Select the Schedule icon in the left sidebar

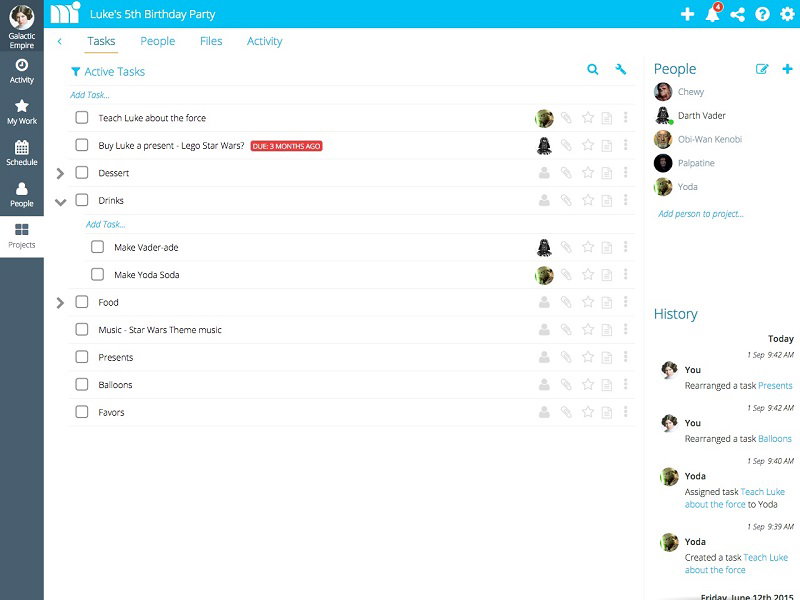pos(20,148)
